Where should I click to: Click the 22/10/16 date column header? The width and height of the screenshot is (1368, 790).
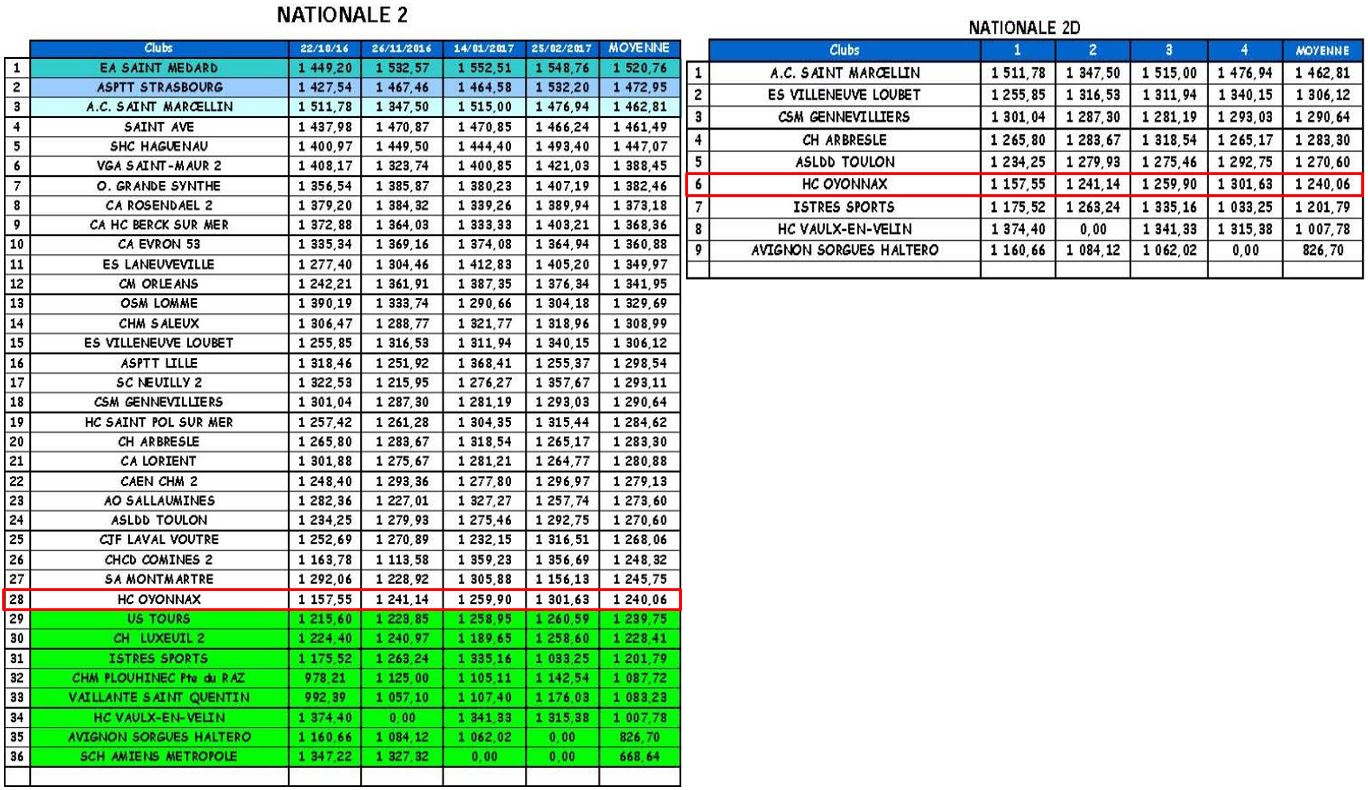pyautogui.click(x=326, y=49)
